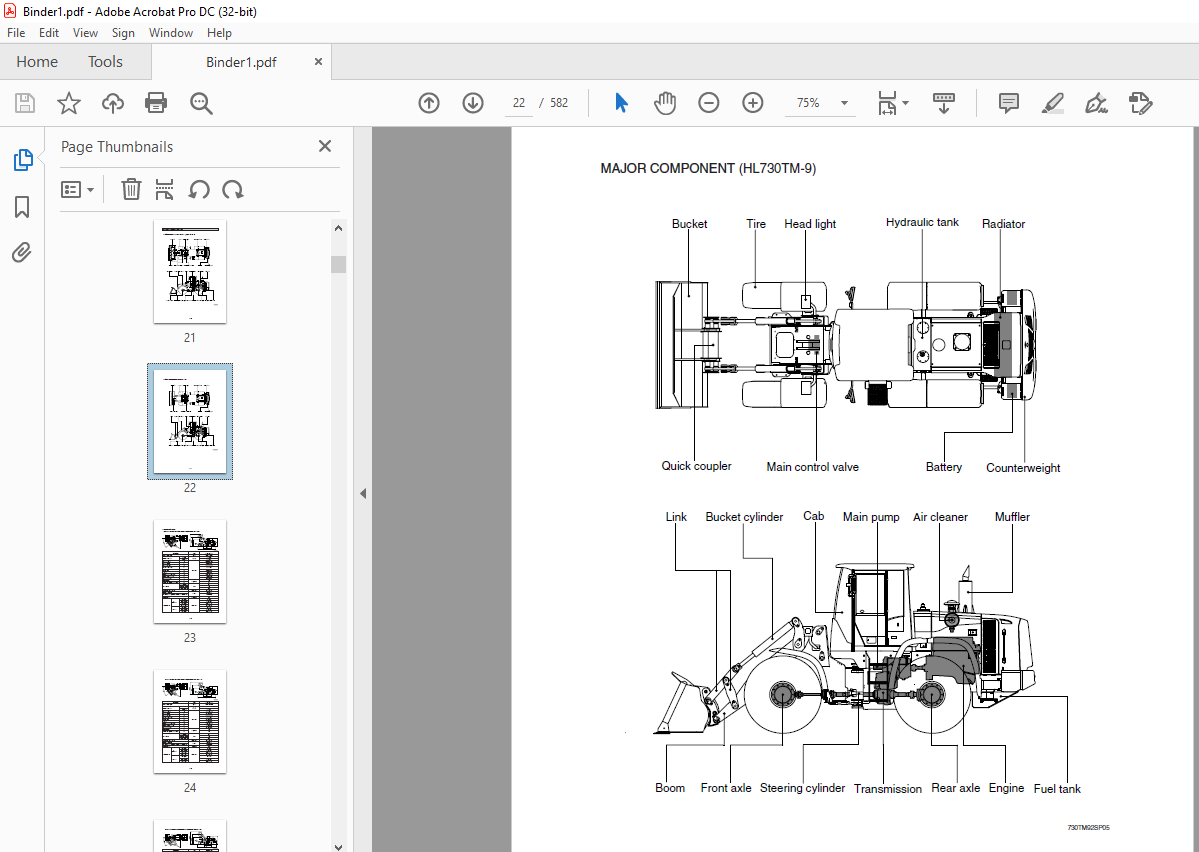The width and height of the screenshot is (1199, 852).
Task: Click the 'Bucket cylinder' label
Action: click(744, 517)
